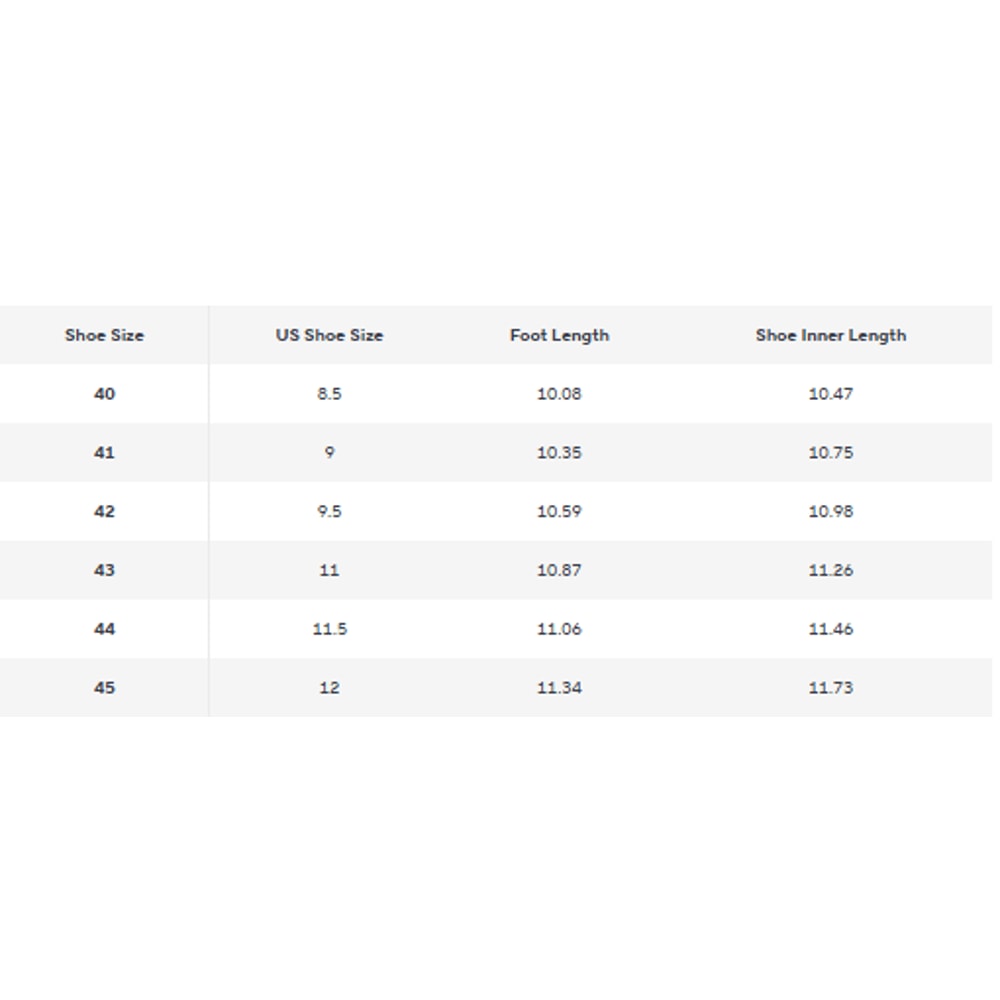Click the US Shoe Size column header
This screenshot has width=1000, height=1000.
[329, 335]
